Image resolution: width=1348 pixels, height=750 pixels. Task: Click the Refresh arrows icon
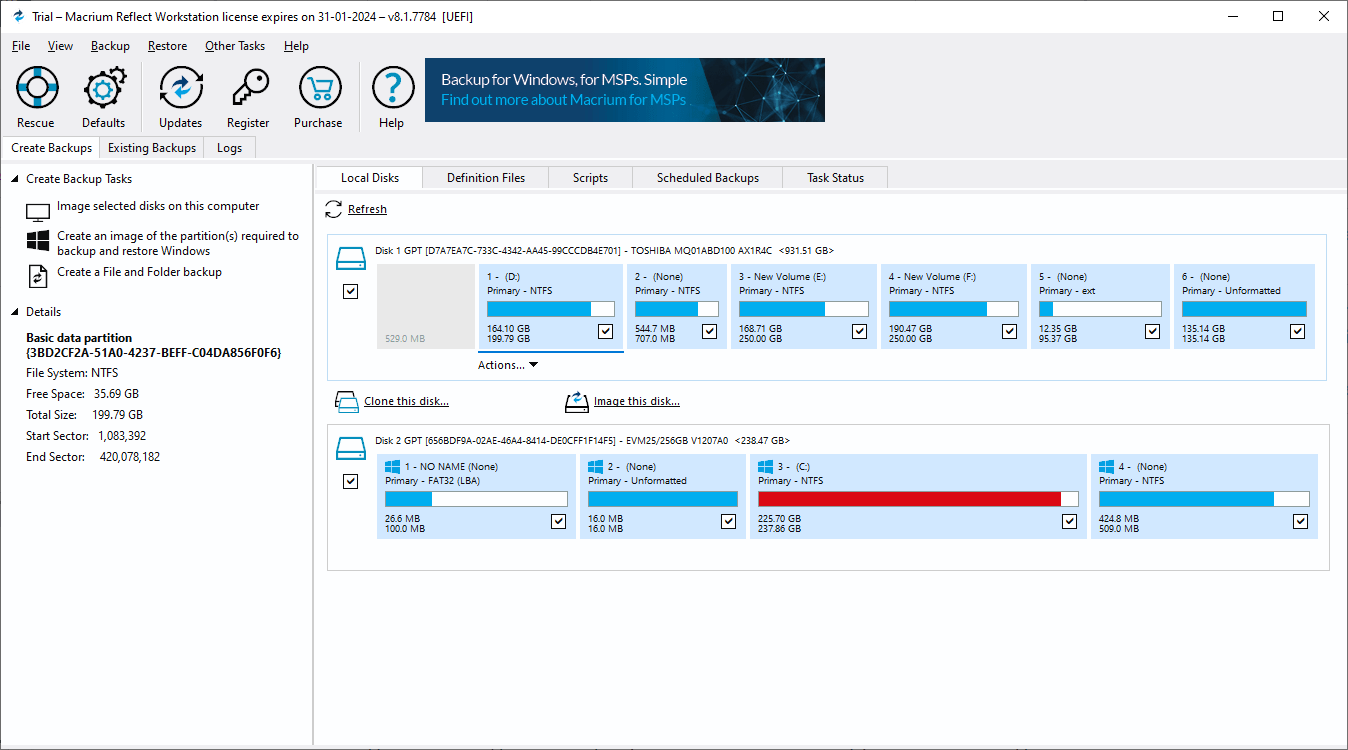point(334,209)
